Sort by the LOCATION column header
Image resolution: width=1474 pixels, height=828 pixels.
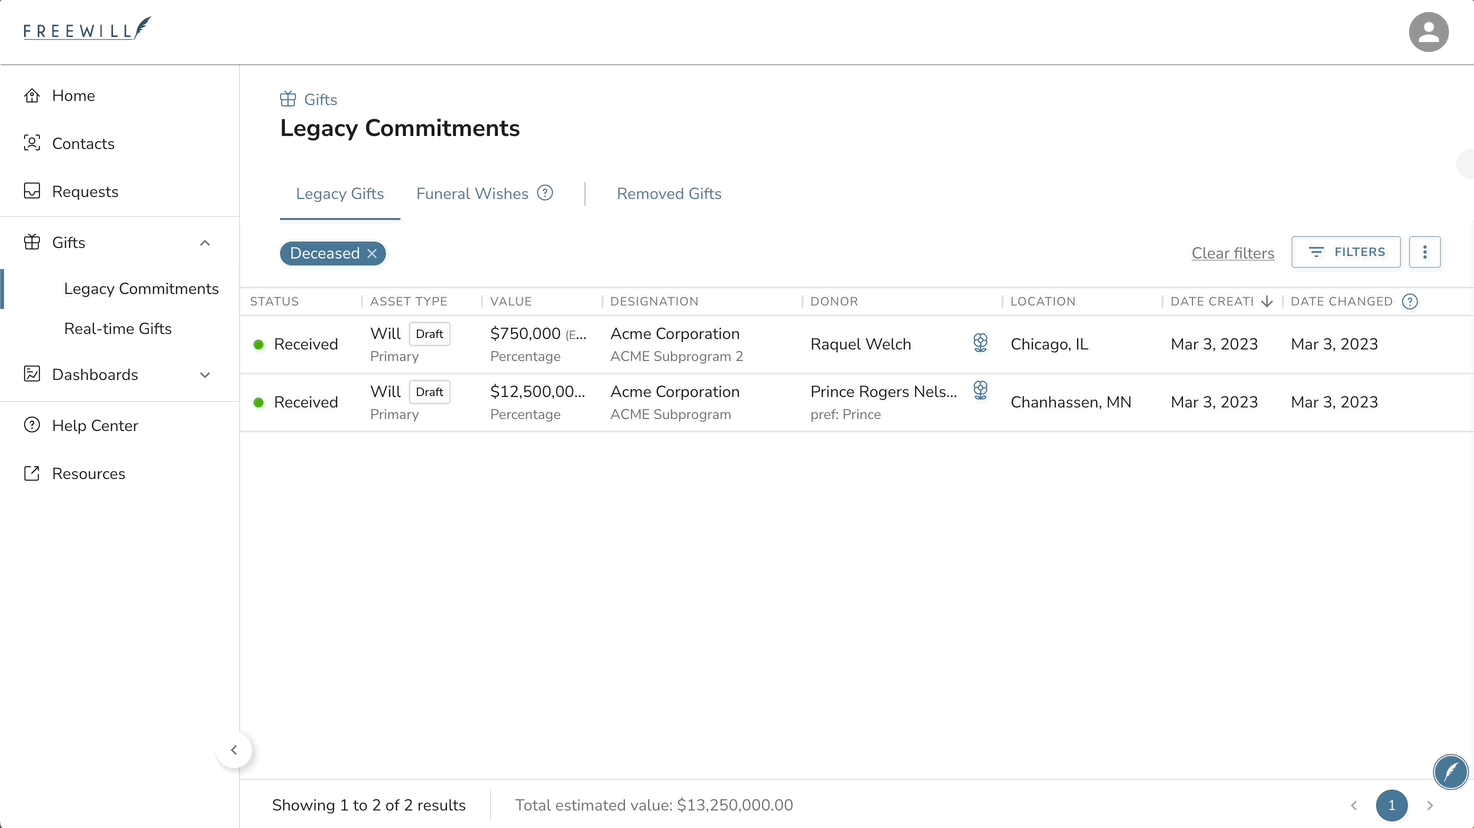pos(1043,301)
